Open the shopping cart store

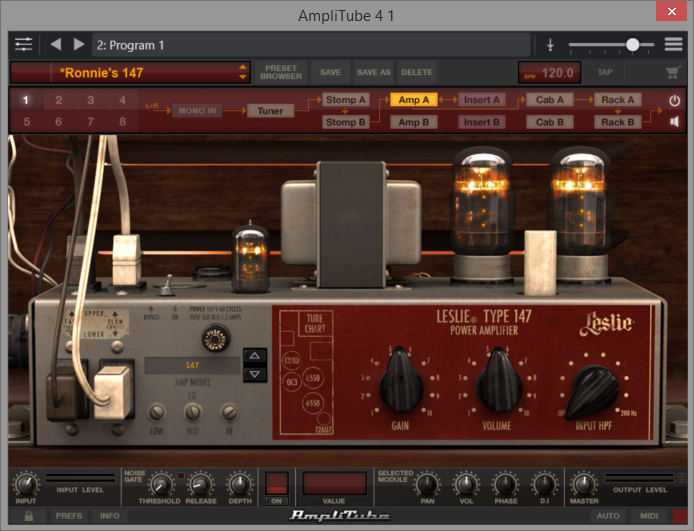(673, 73)
